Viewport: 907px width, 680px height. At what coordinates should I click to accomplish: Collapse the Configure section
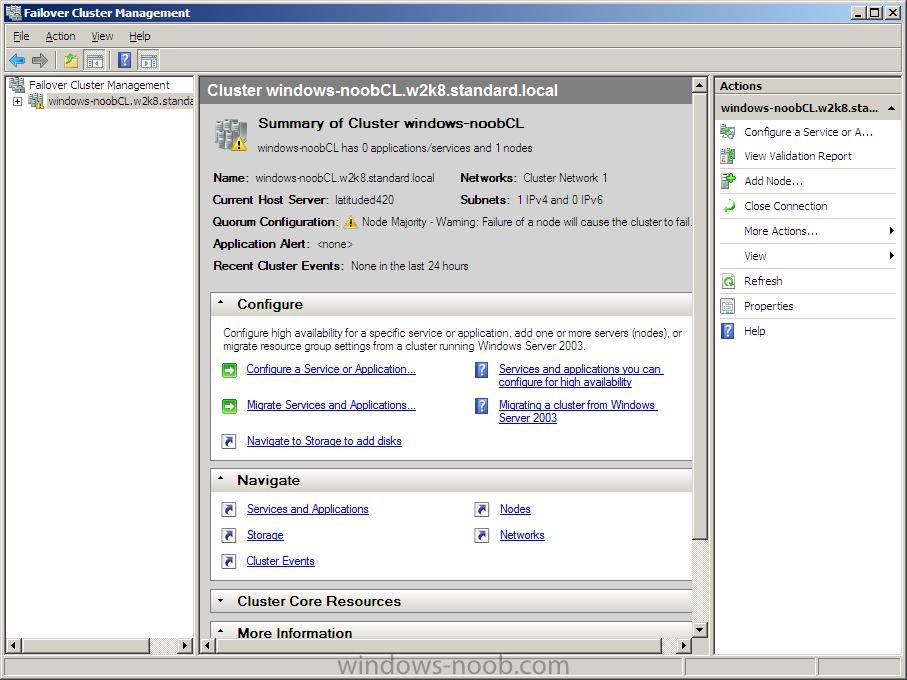click(220, 302)
